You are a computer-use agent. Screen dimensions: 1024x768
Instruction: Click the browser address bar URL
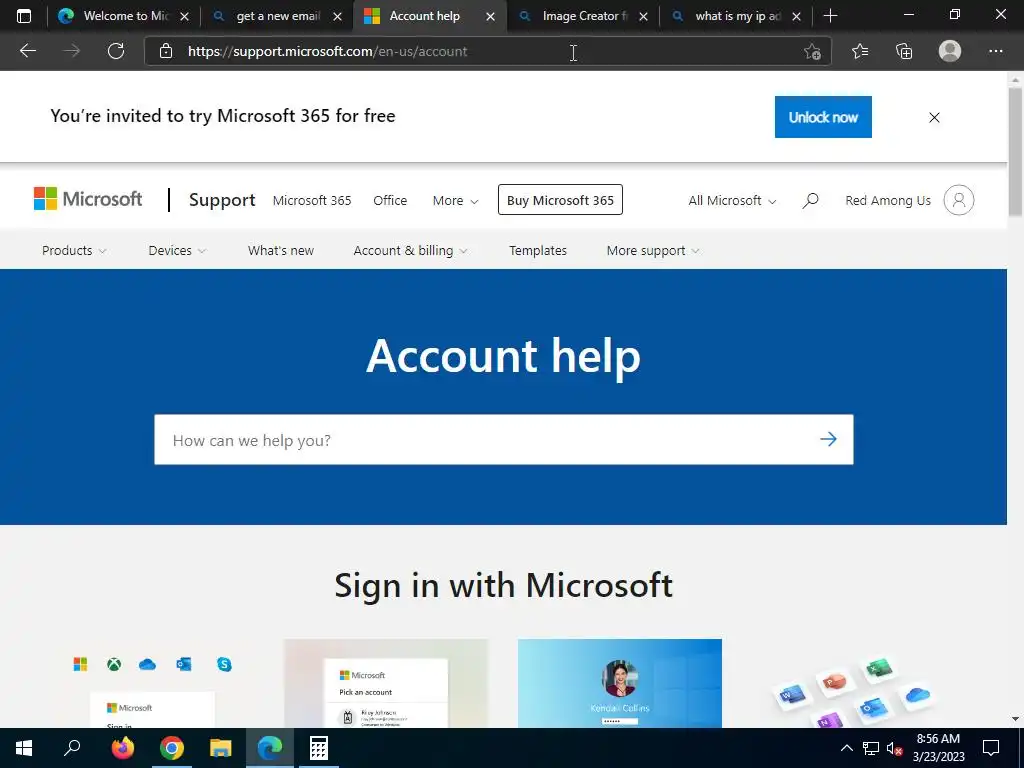(328, 51)
